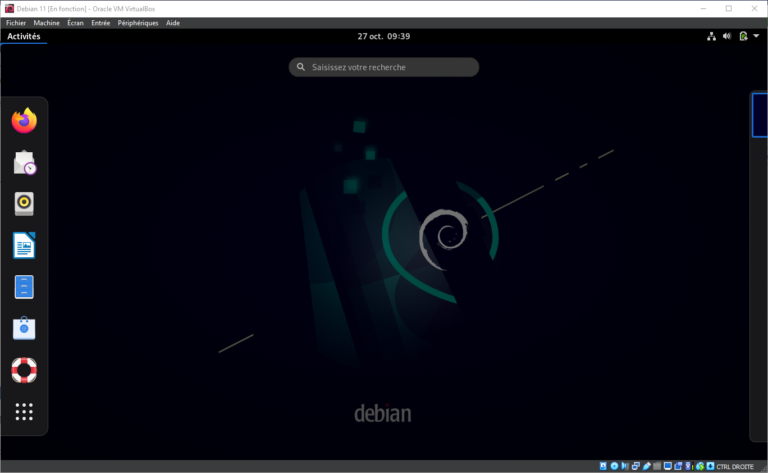Click the VirtualBox shared folders icon
Screen dimensions: 768x473
pyautogui.click(x=657, y=466)
